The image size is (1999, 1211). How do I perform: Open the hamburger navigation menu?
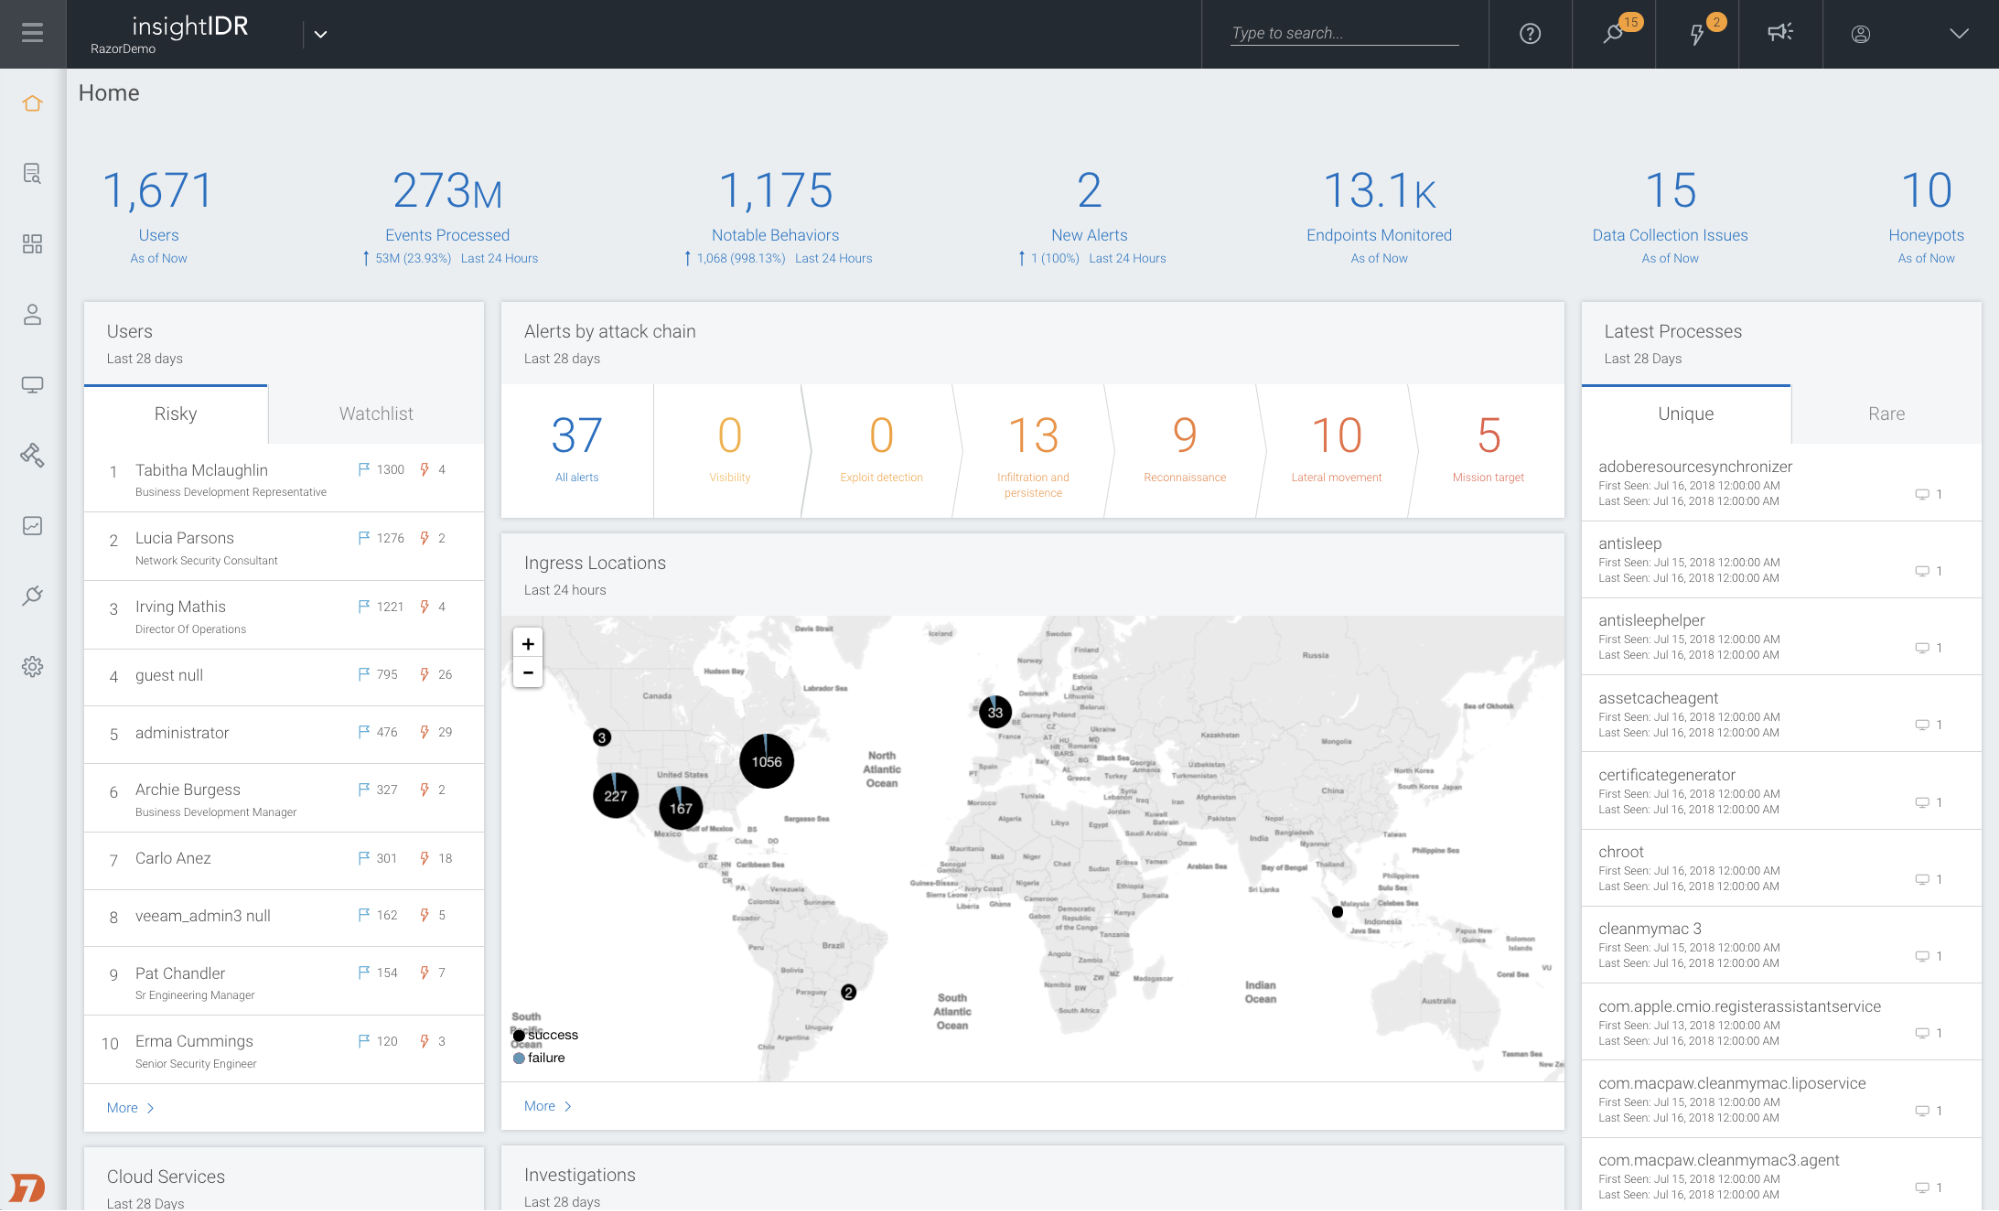click(32, 33)
